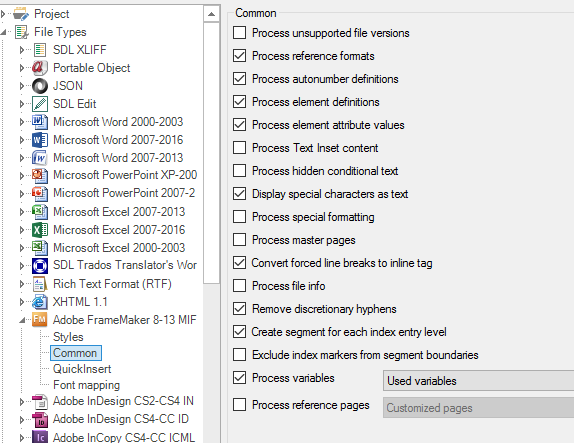Click the Microsoft Excel 2007-2016 icon
Viewport: 574px width, 443px height.
[40, 230]
